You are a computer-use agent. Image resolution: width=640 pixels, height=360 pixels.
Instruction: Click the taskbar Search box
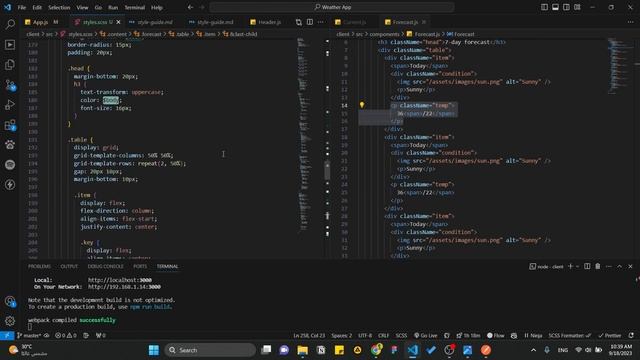coord(210,350)
